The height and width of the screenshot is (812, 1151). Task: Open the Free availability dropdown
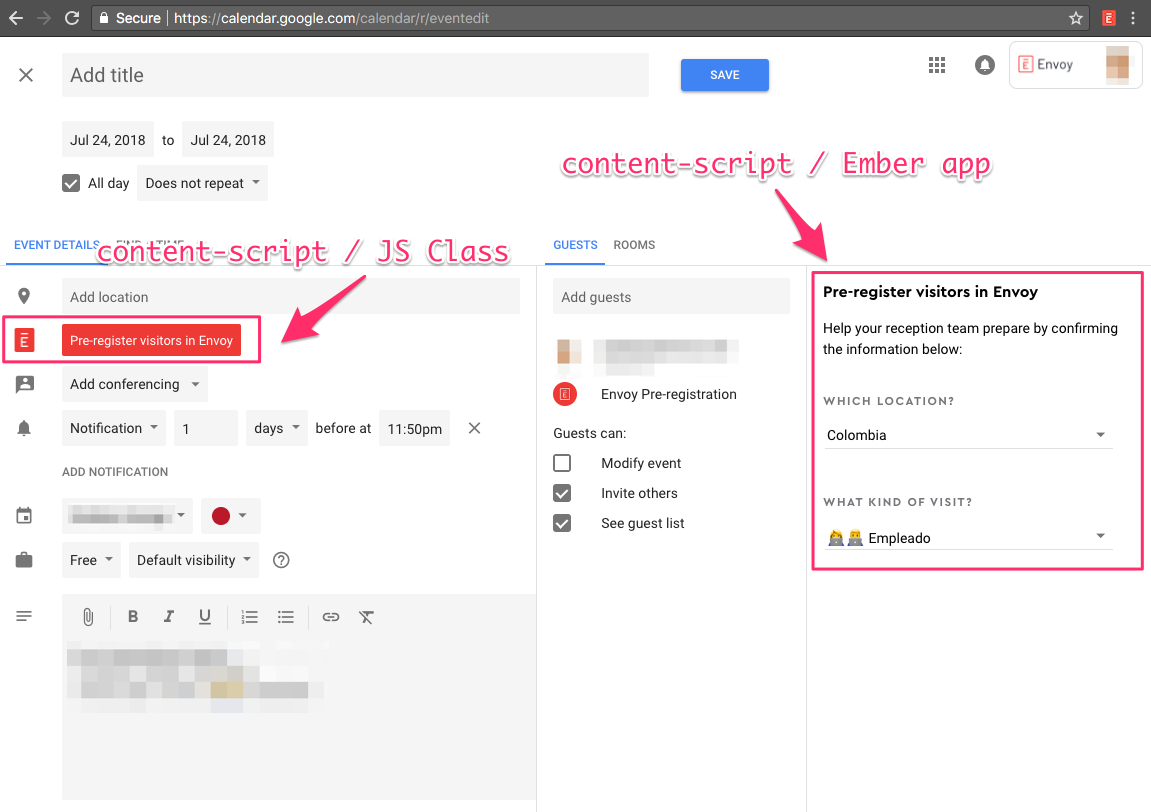(x=91, y=560)
